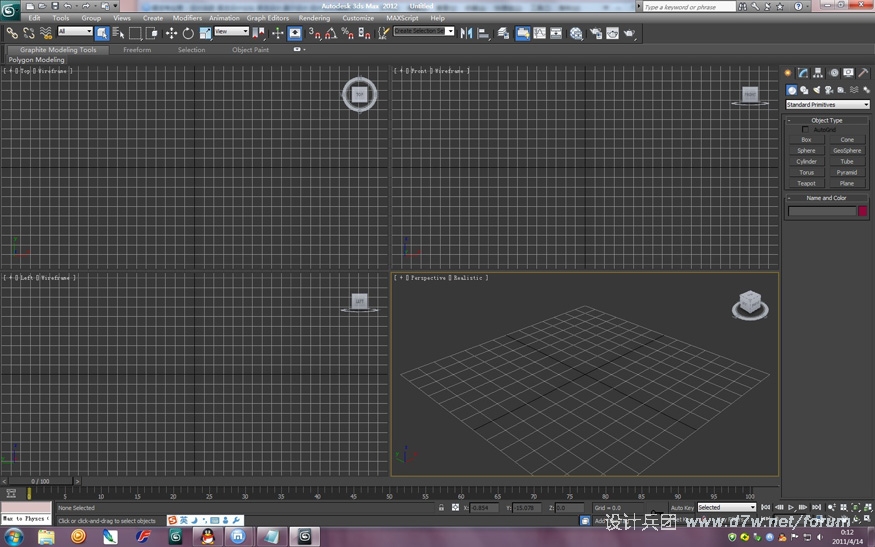Click the Select and Manipulate icon
The height and width of the screenshot is (547, 875).
tap(277, 33)
